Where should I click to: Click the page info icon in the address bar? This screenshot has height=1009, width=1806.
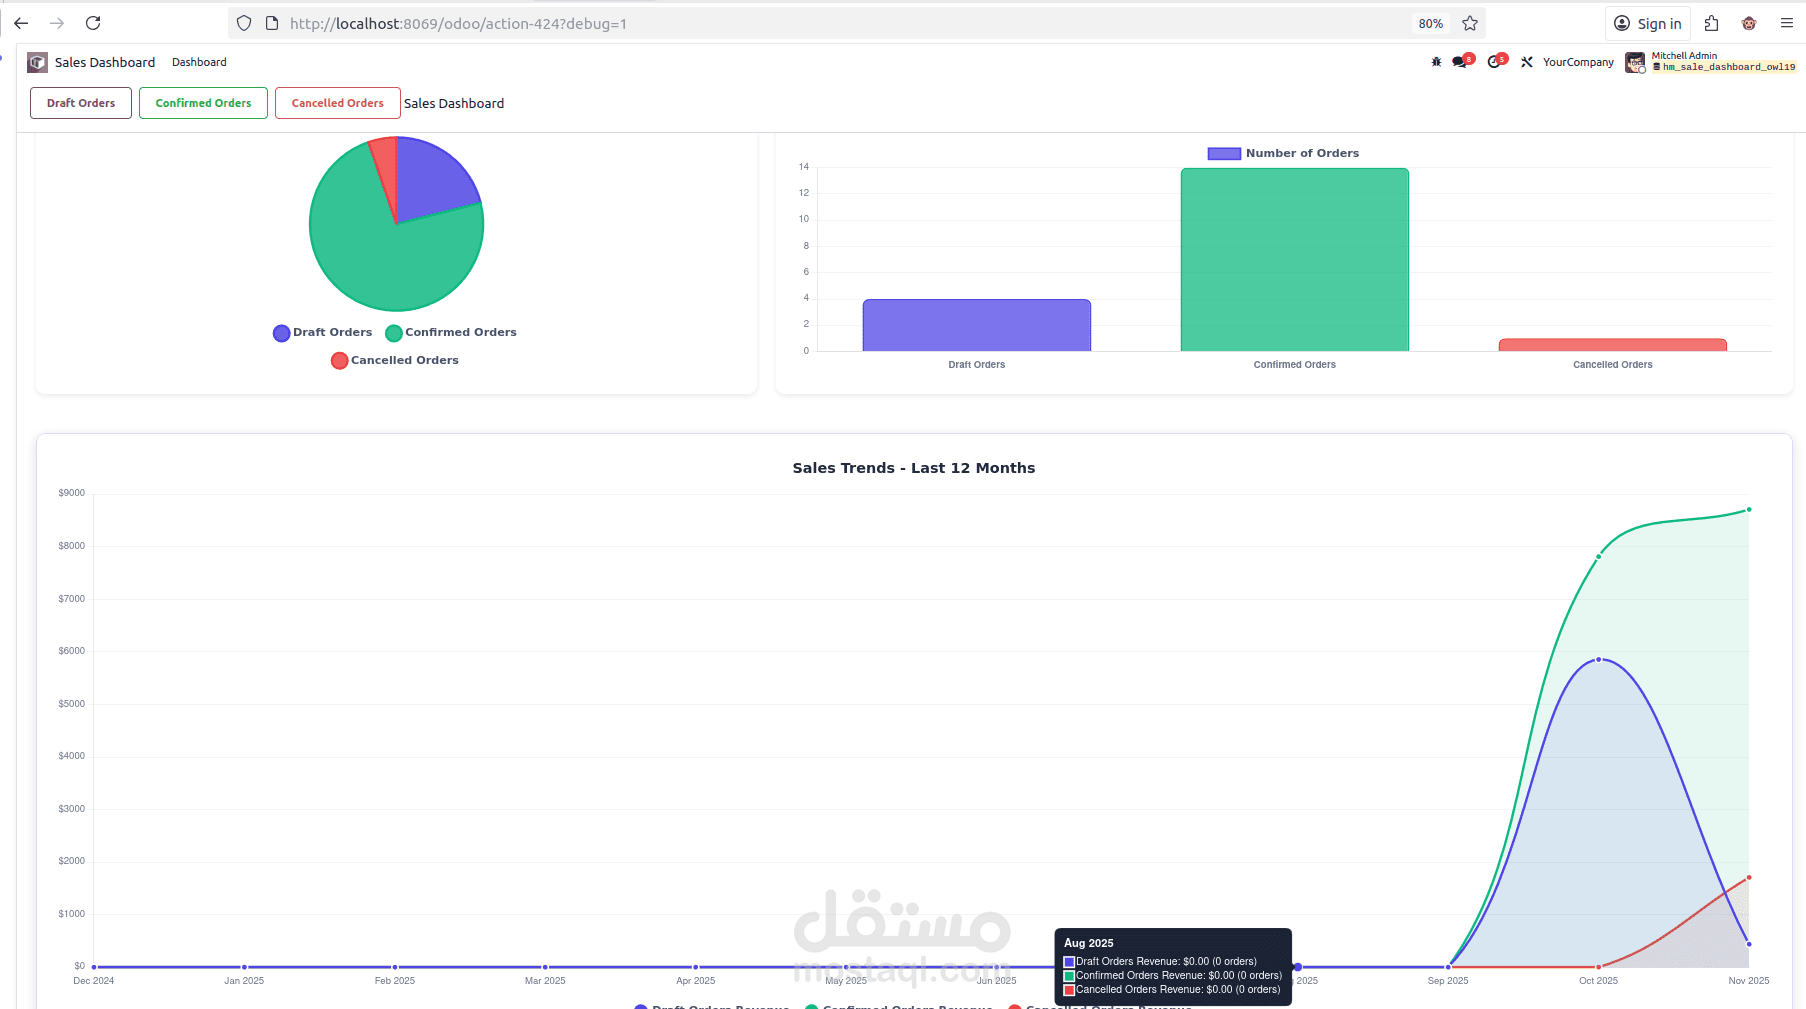[x=271, y=23]
